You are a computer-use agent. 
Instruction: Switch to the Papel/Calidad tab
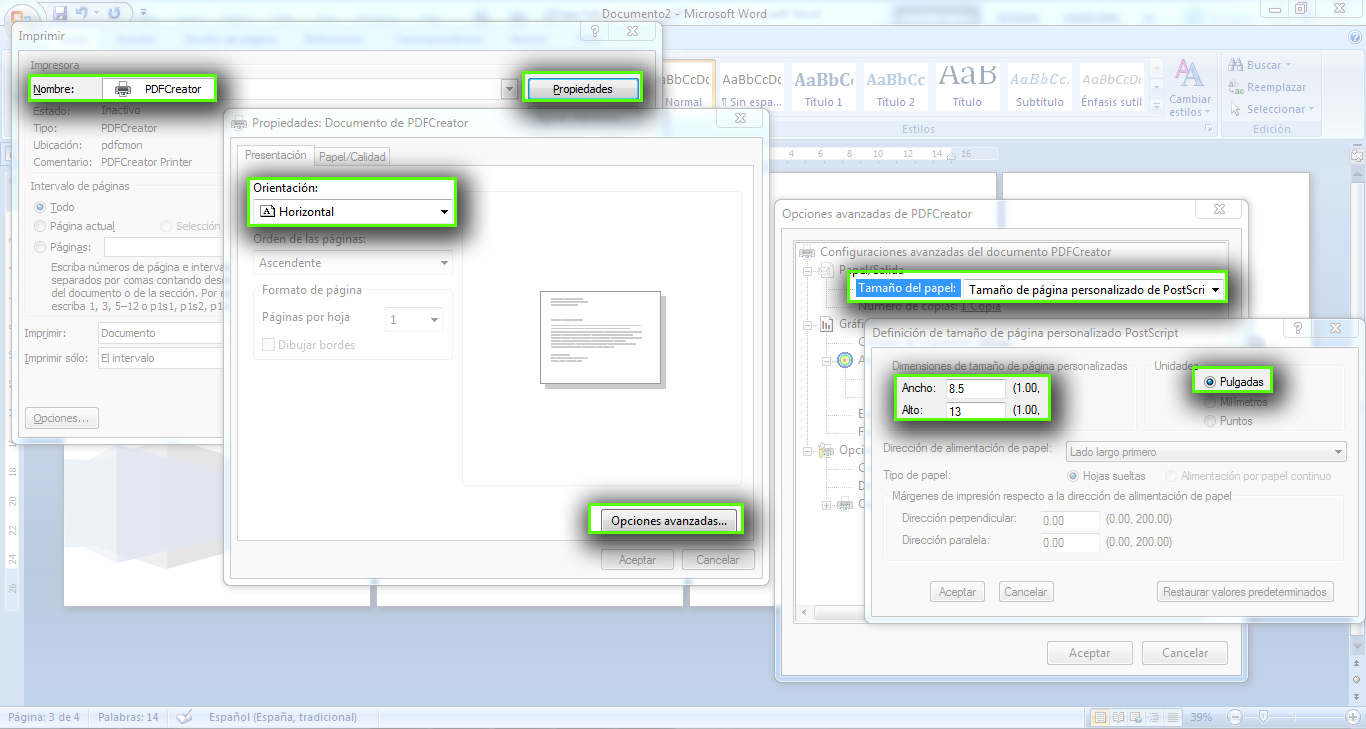(x=352, y=156)
